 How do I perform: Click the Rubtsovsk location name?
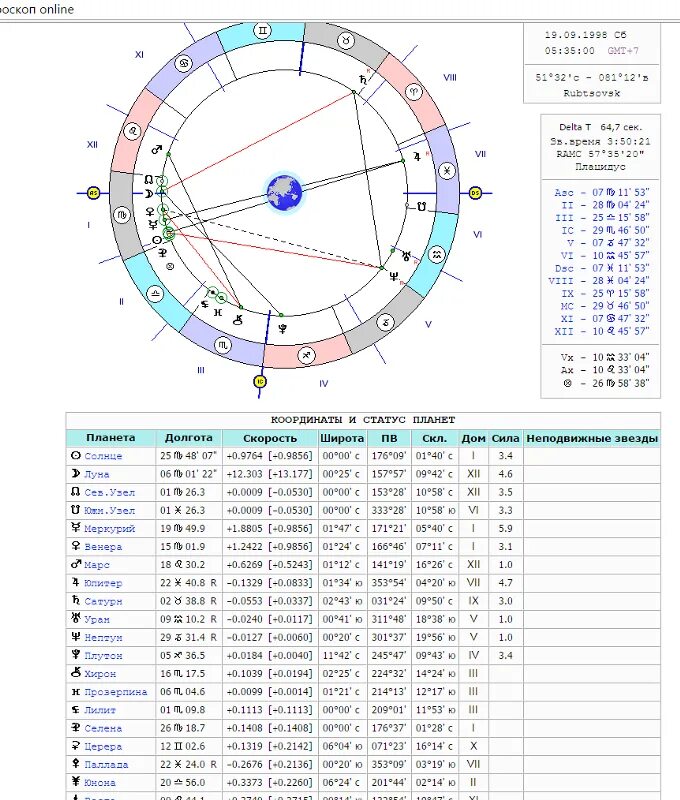592,93
